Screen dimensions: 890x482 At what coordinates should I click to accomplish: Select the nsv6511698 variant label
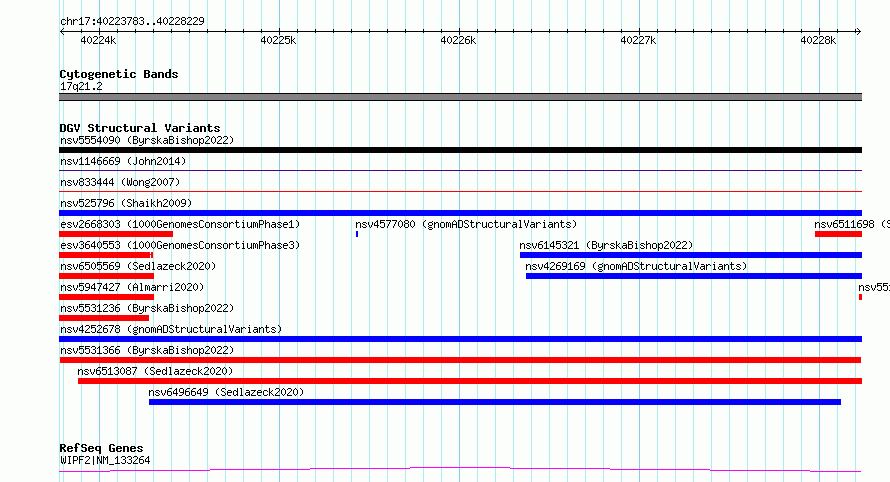coord(852,224)
